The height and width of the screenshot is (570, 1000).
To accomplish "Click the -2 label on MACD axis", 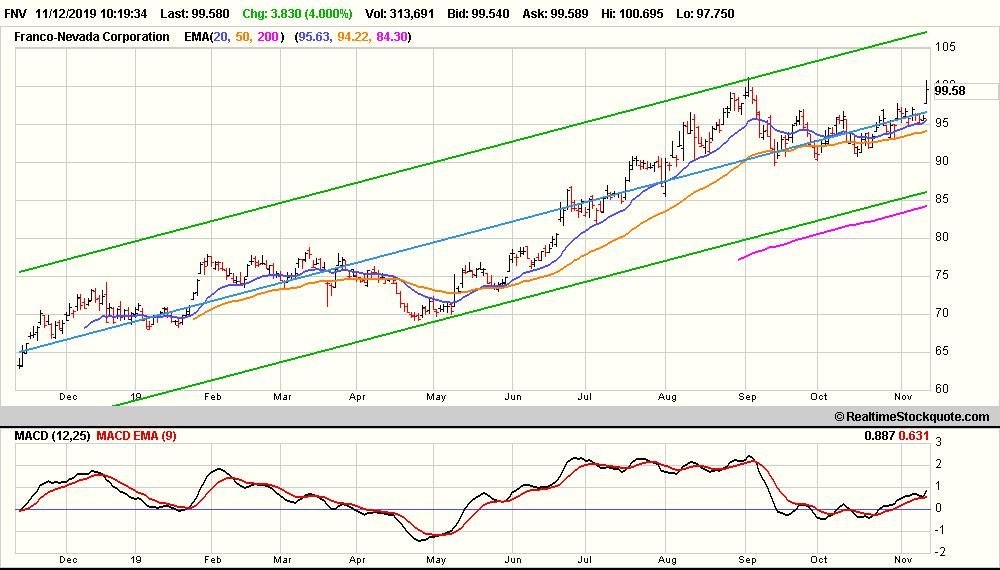I will pyautogui.click(x=939, y=552).
